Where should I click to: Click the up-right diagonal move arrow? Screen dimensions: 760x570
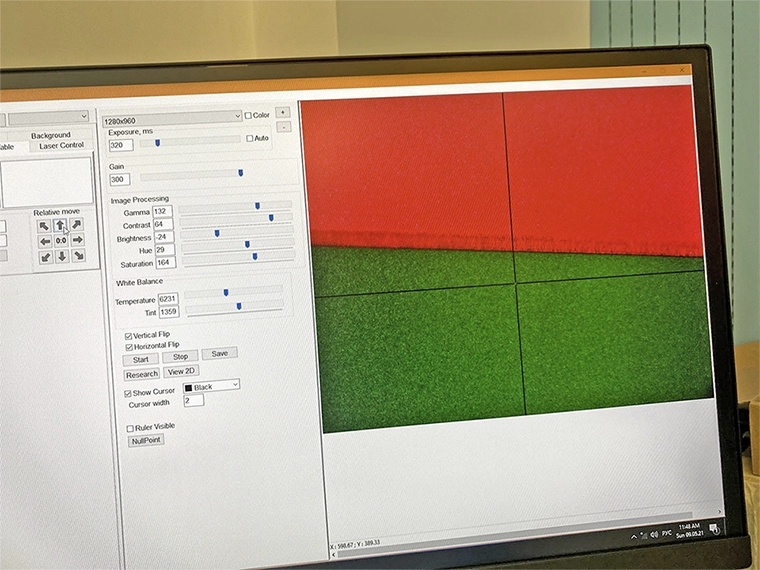click(x=77, y=226)
